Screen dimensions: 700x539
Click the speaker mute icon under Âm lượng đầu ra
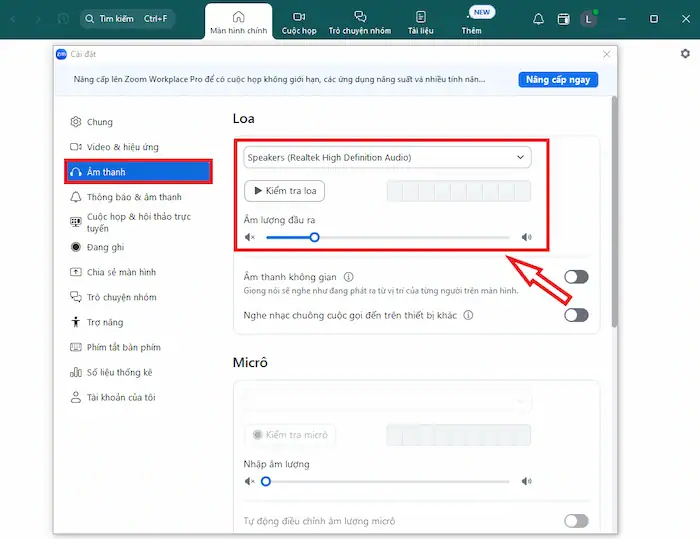pos(251,238)
